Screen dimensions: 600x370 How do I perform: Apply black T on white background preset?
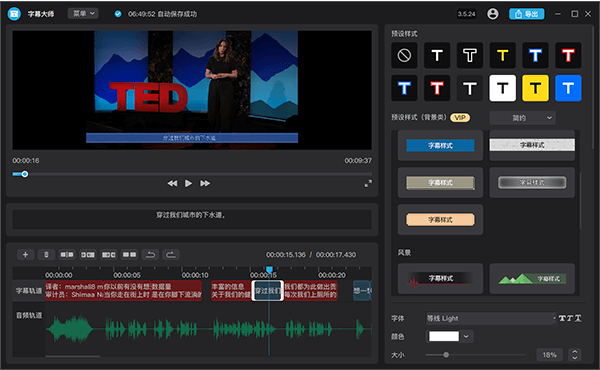502,88
